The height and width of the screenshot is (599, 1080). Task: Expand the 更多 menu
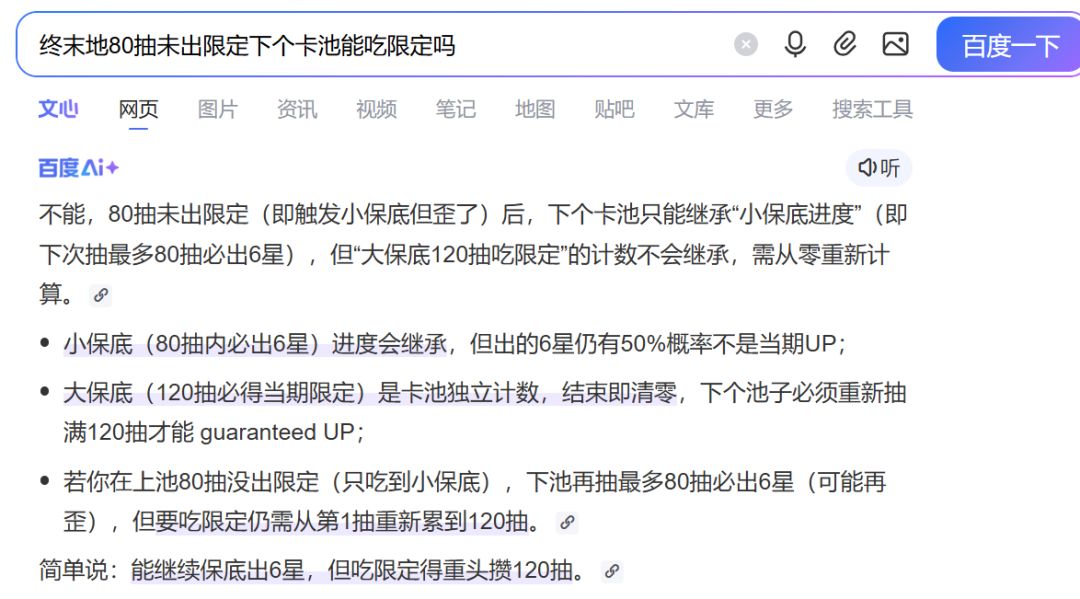pyautogui.click(x=773, y=109)
